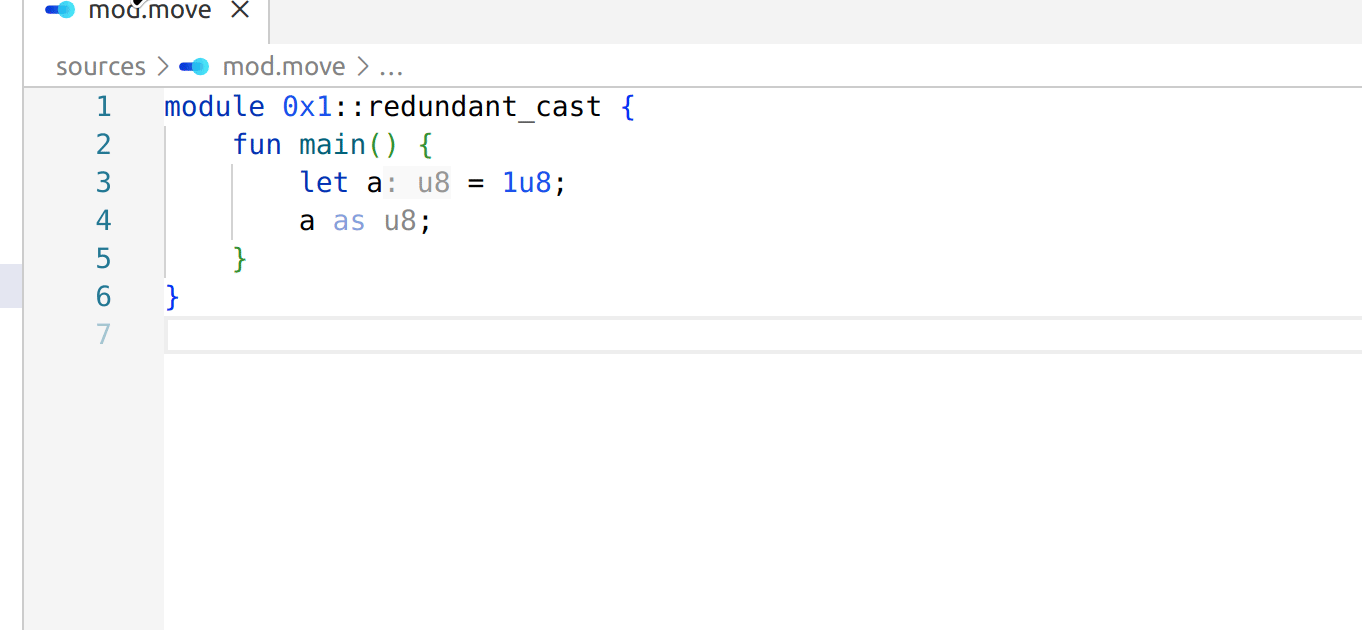The image size is (1362, 630).
Task: Select the 1u8 literal on line 3
Action: pos(526,182)
